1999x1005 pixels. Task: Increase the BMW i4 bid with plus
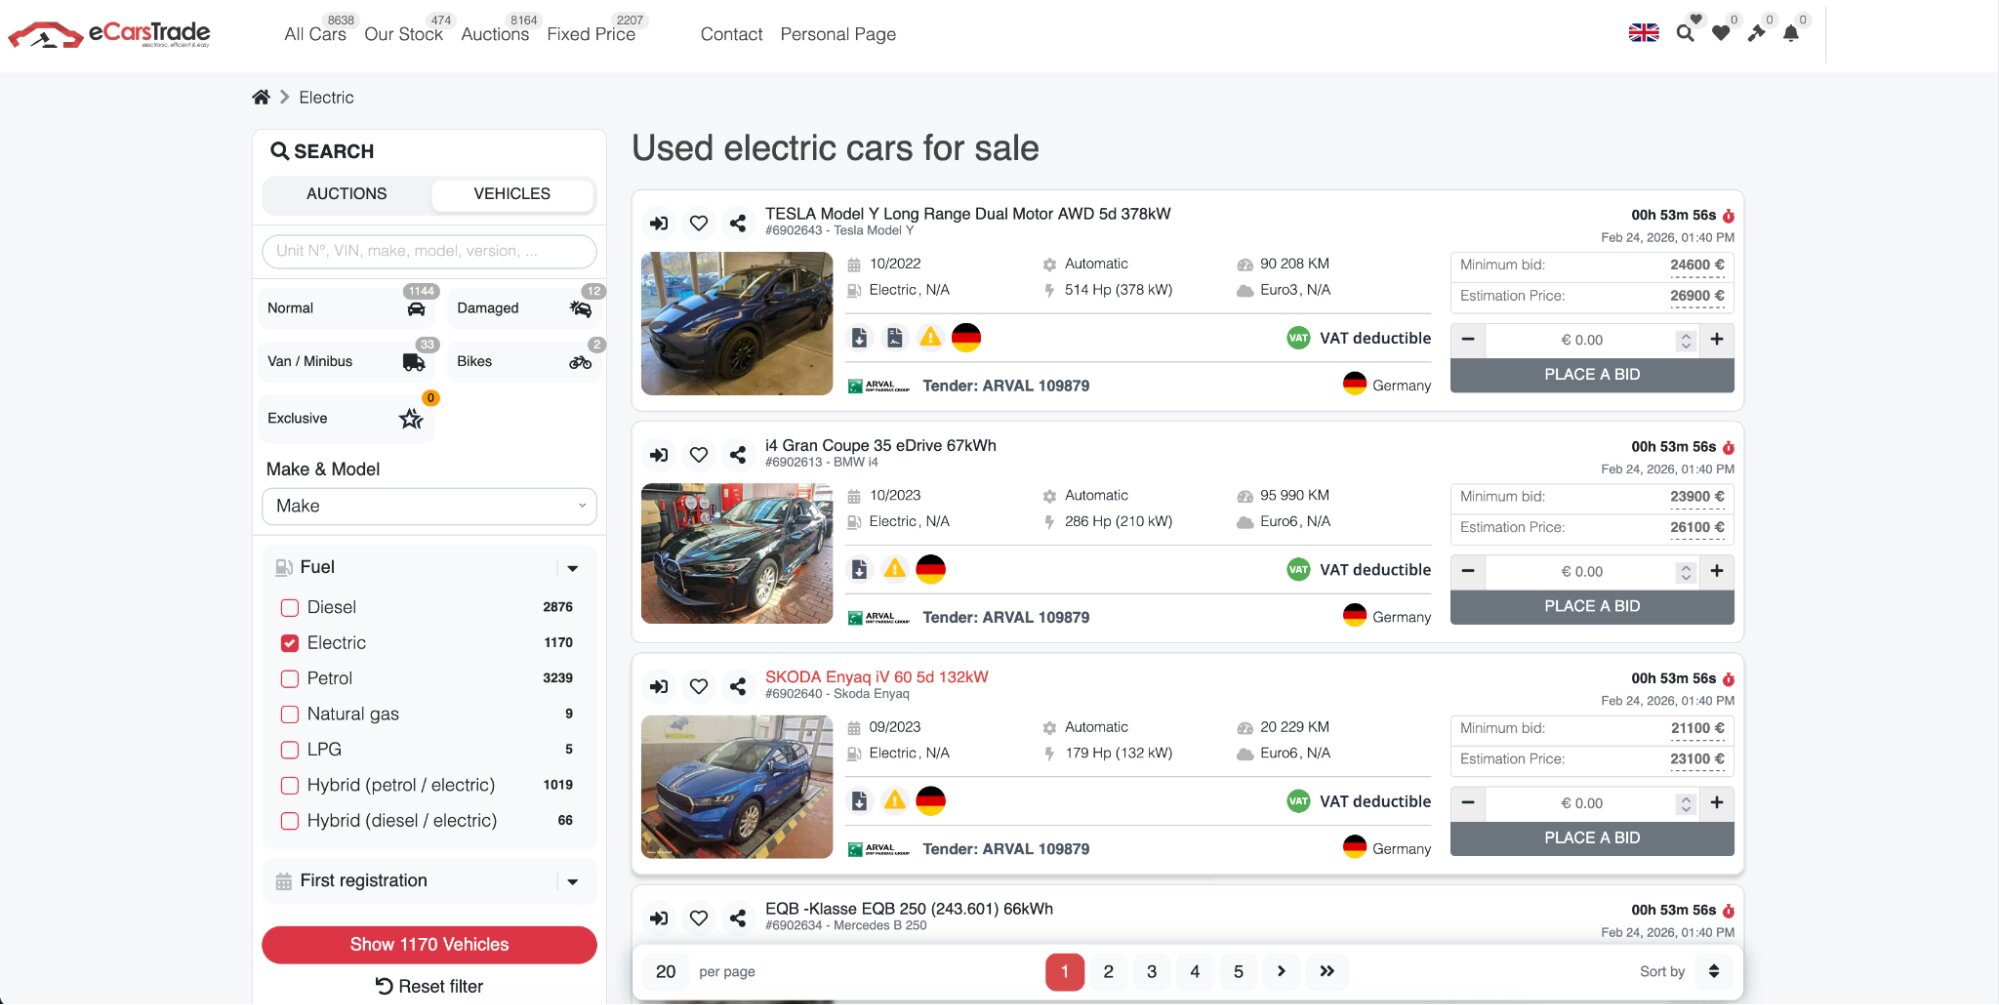1716,571
